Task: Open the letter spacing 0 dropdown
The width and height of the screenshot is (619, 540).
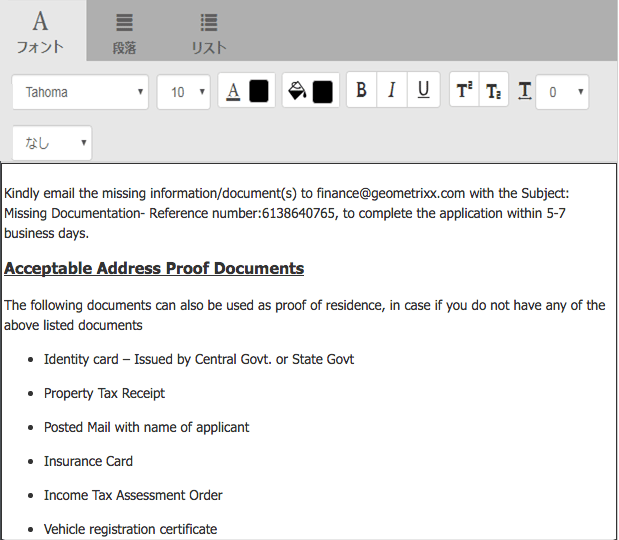Action: [562, 92]
